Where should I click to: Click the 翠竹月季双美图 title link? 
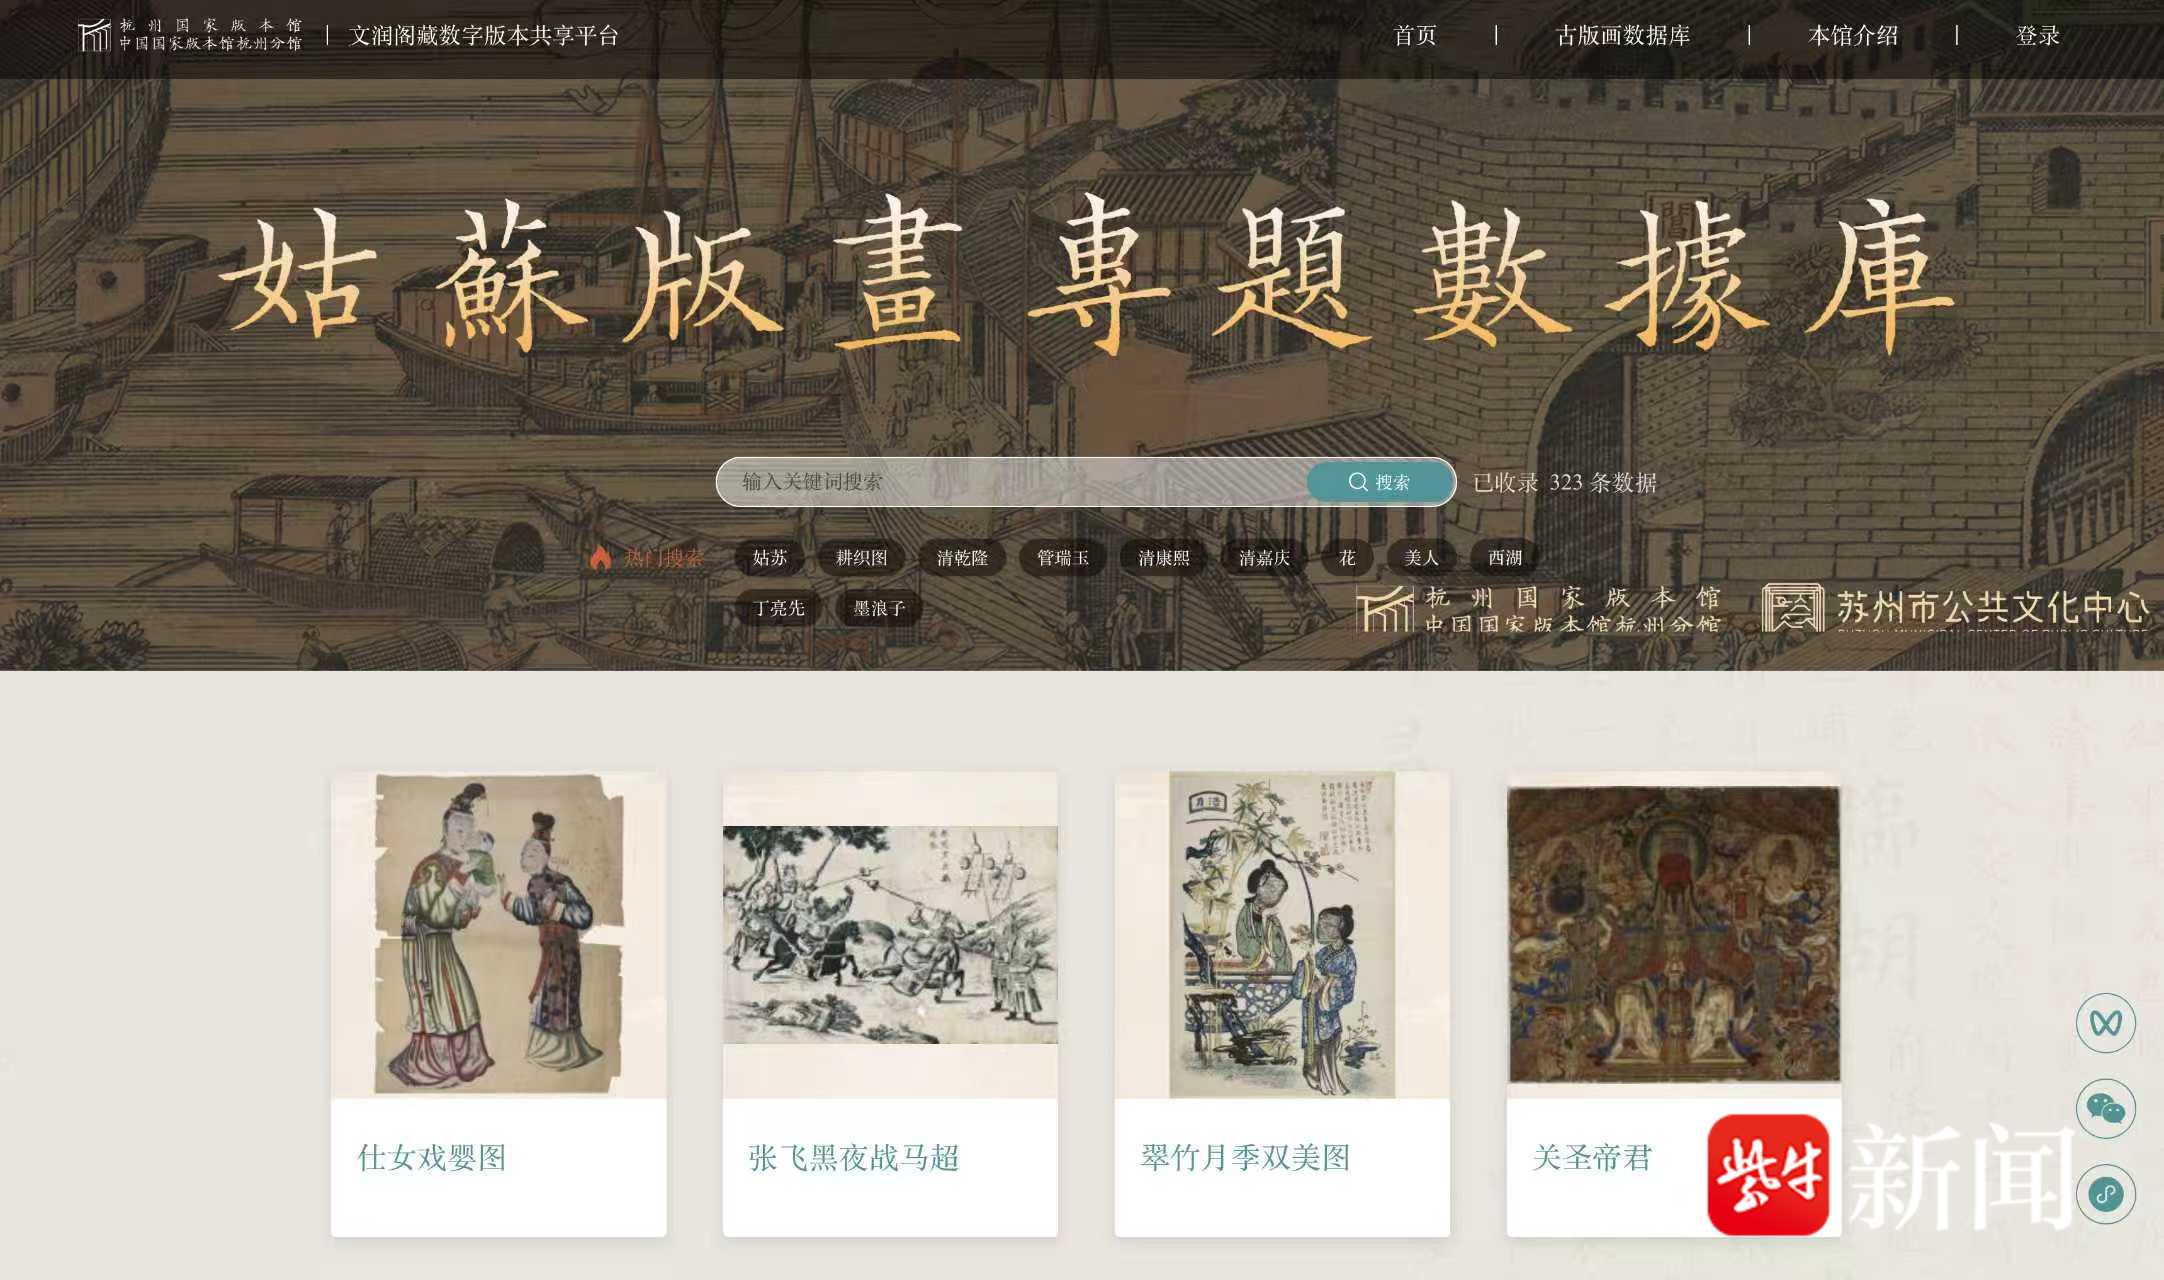[1245, 1158]
